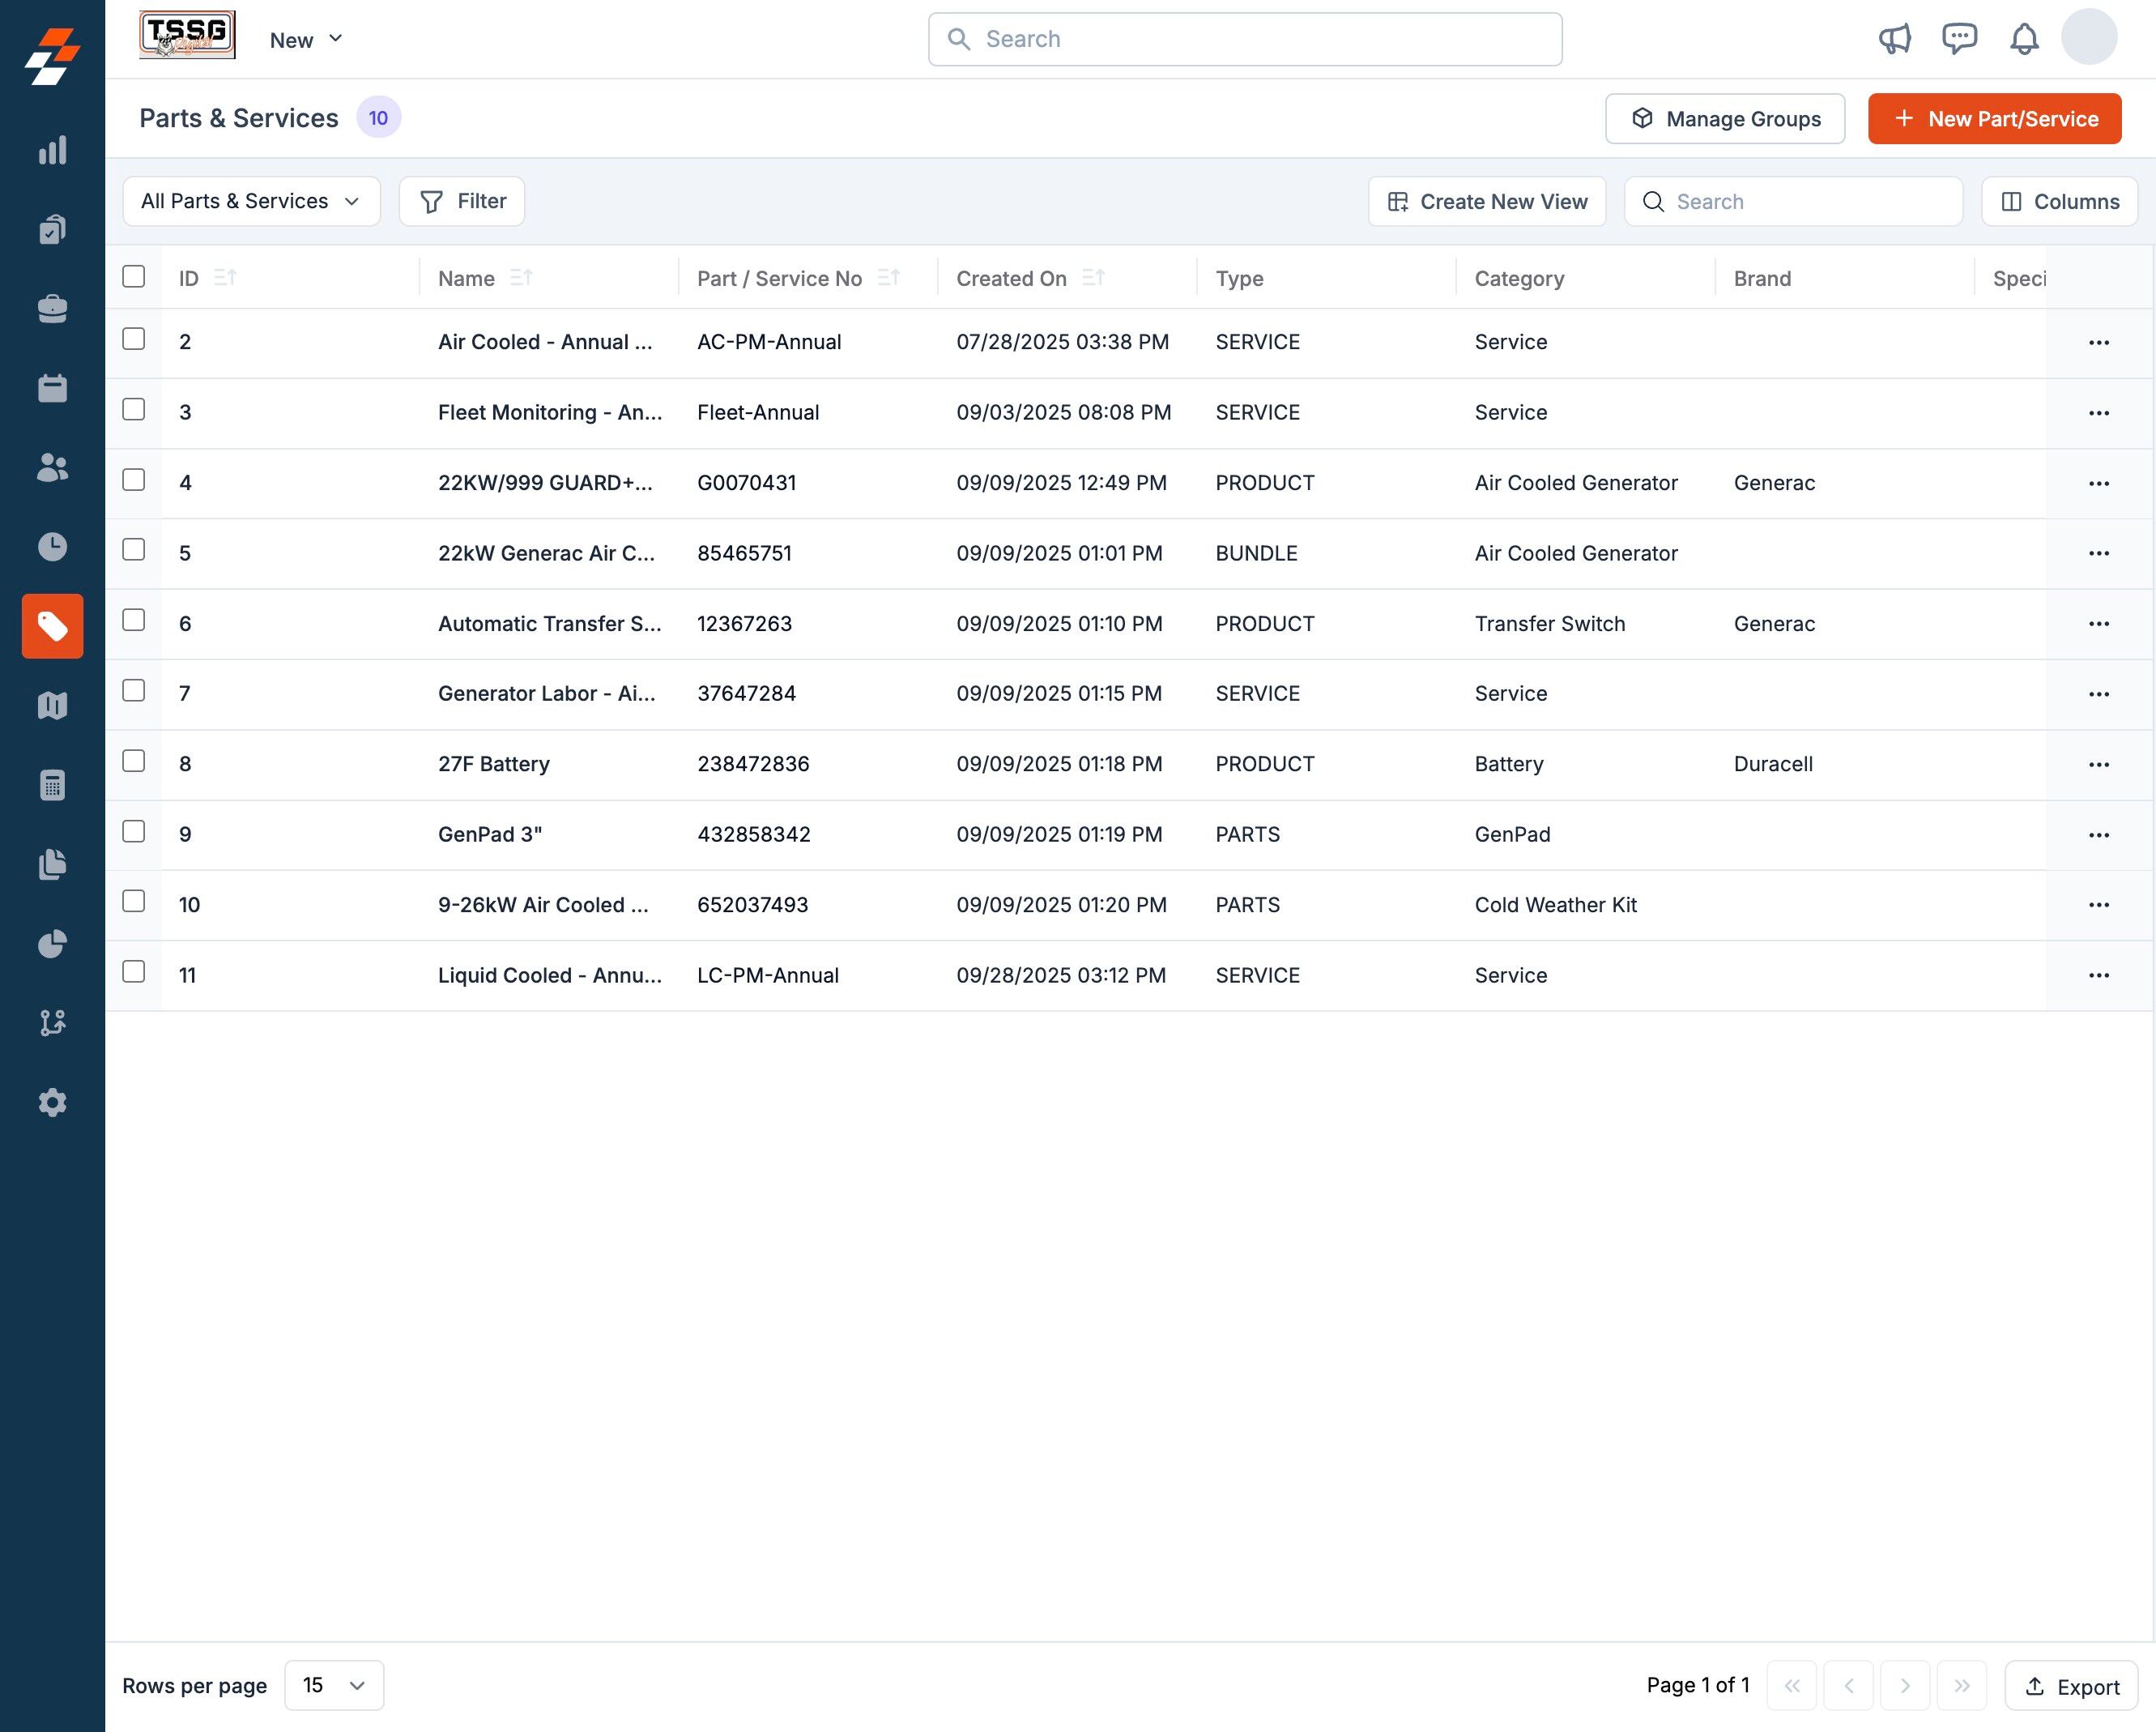Expand the All Parts & Services dropdown

tap(250, 201)
